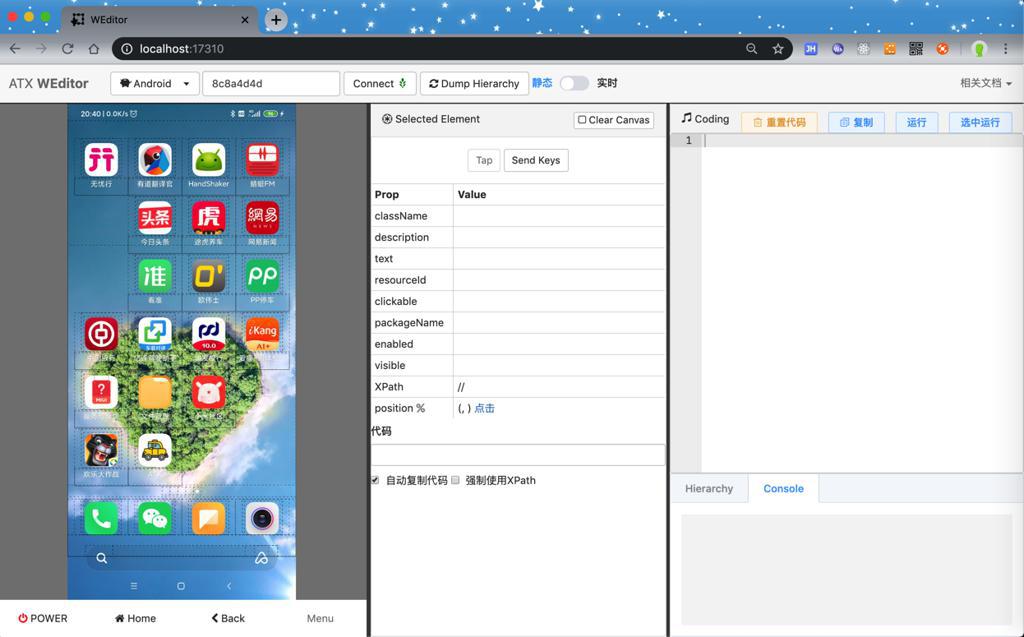This screenshot has width=1024, height=637.
Task: Check the Clear Canvas checkbox
Action: point(582,120)
